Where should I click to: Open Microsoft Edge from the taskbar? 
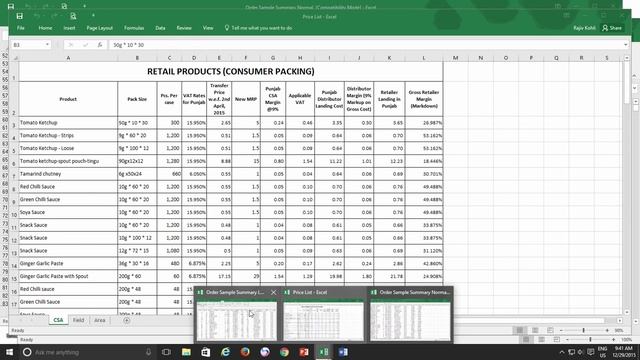[225, 352]
